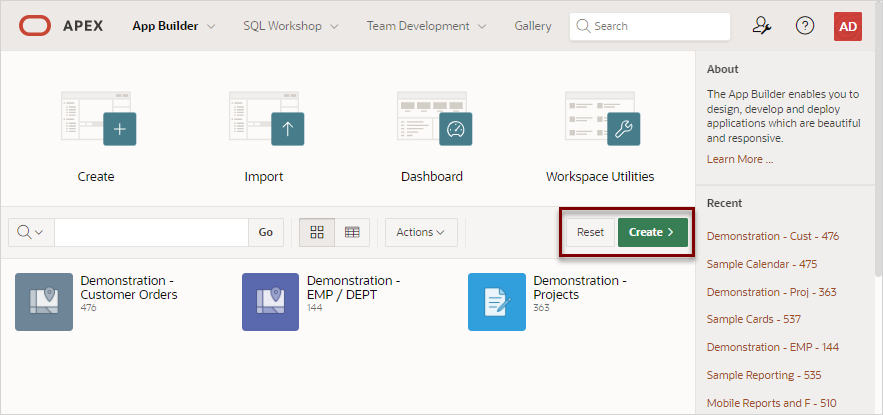883x415 pixels.
Task: Open the SQL Workshop menu item
Action: point(282,26)
